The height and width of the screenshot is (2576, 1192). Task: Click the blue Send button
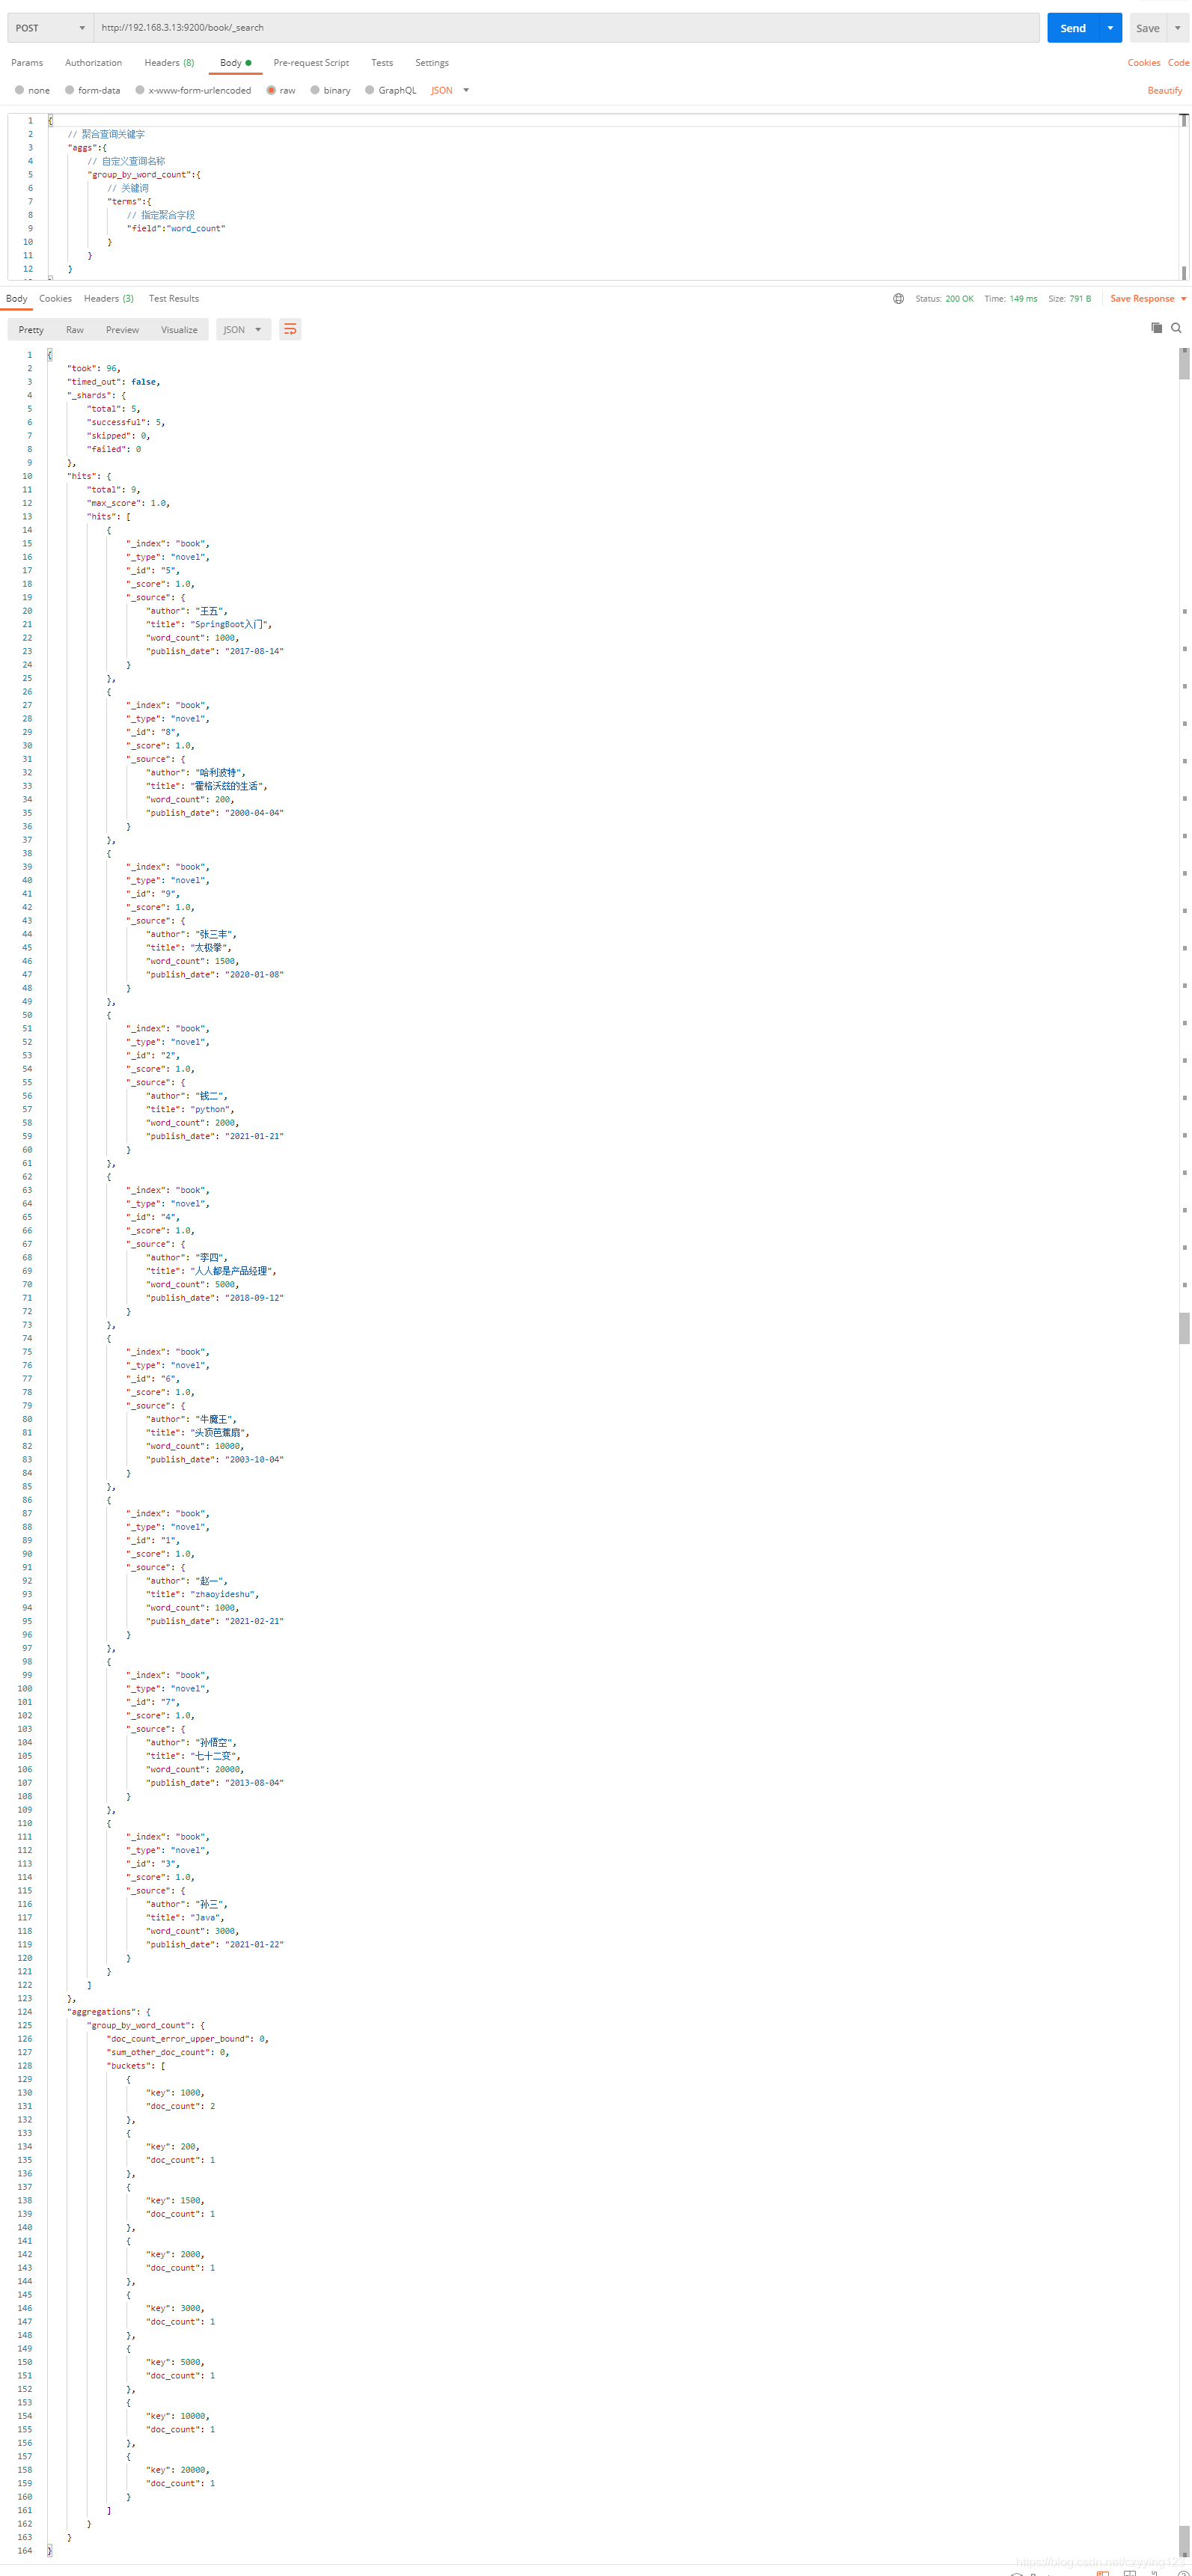[x=1073, y=28]
